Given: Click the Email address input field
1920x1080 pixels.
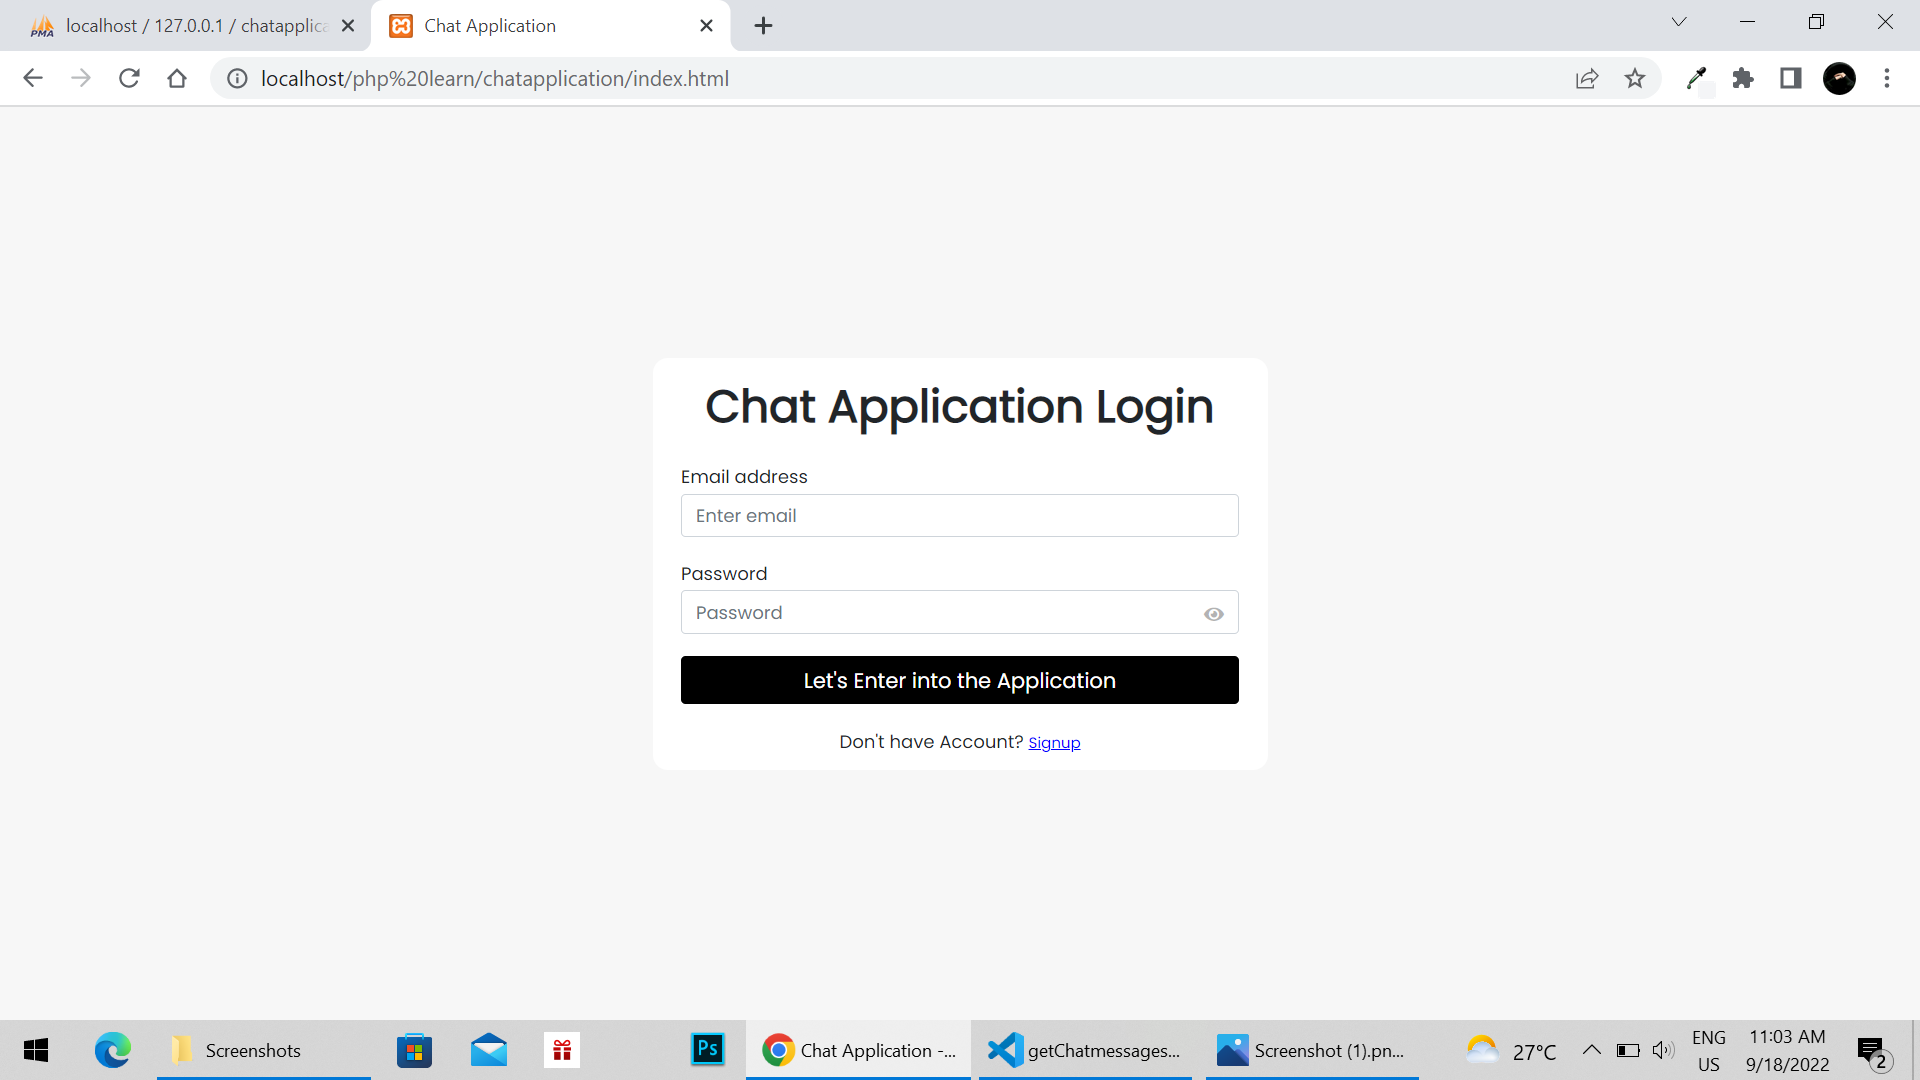Looking at the screenshot, I should coord(959,516).
